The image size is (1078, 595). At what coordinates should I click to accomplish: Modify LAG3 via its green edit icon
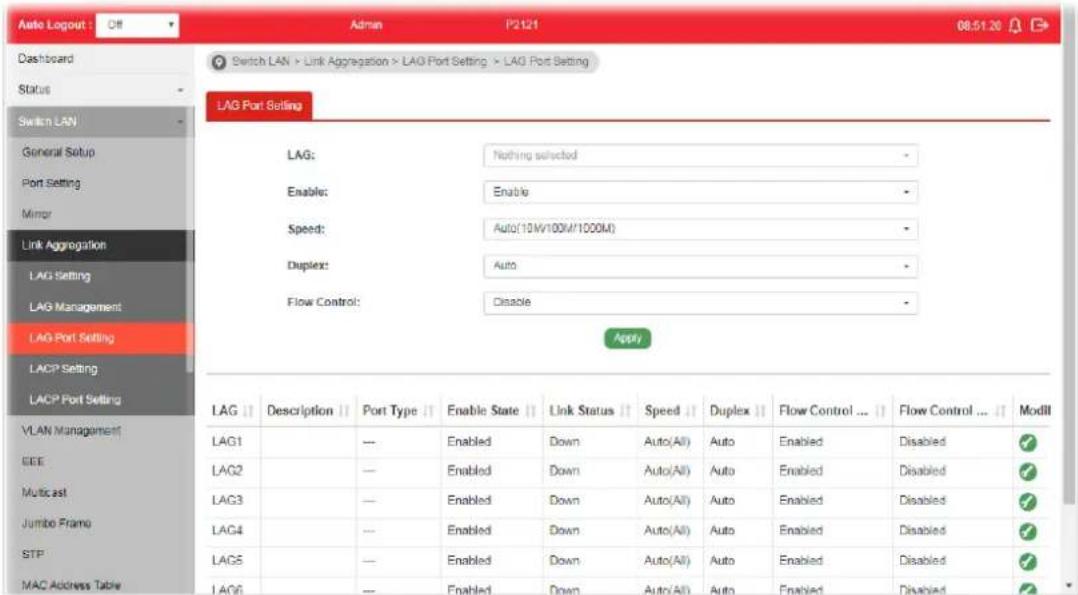point(1027,501)
